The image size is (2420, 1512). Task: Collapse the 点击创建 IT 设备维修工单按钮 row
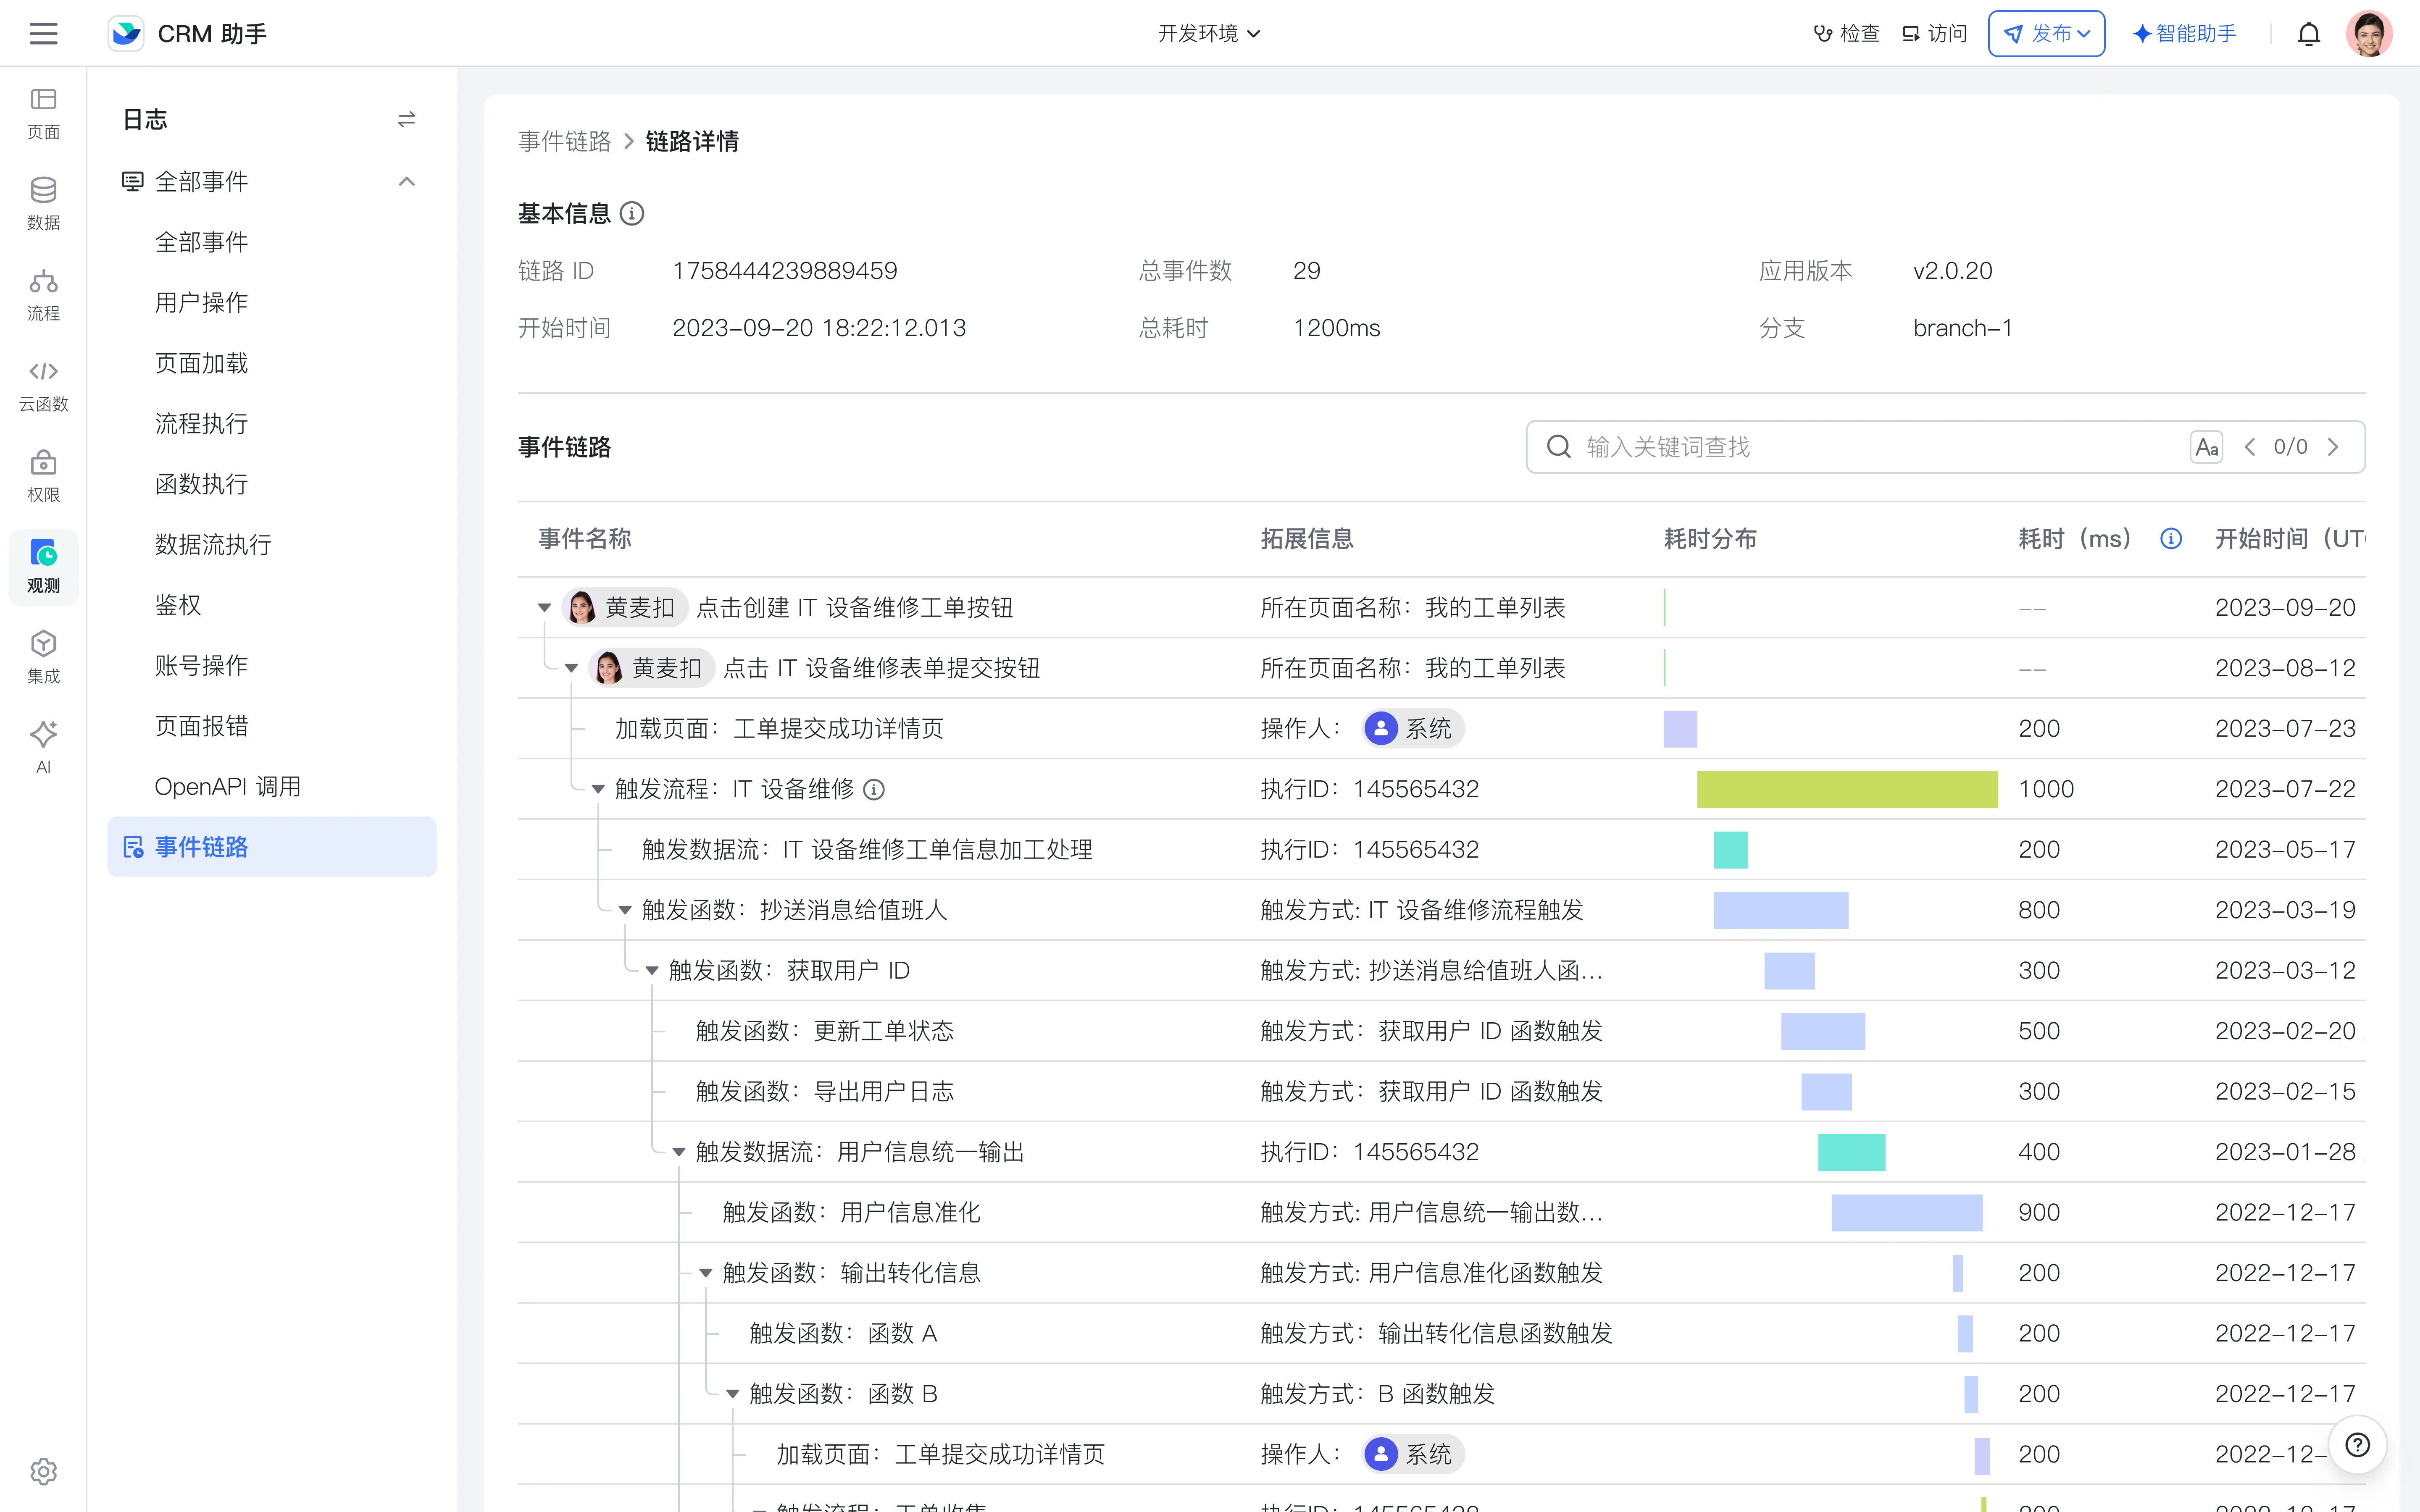544,608
